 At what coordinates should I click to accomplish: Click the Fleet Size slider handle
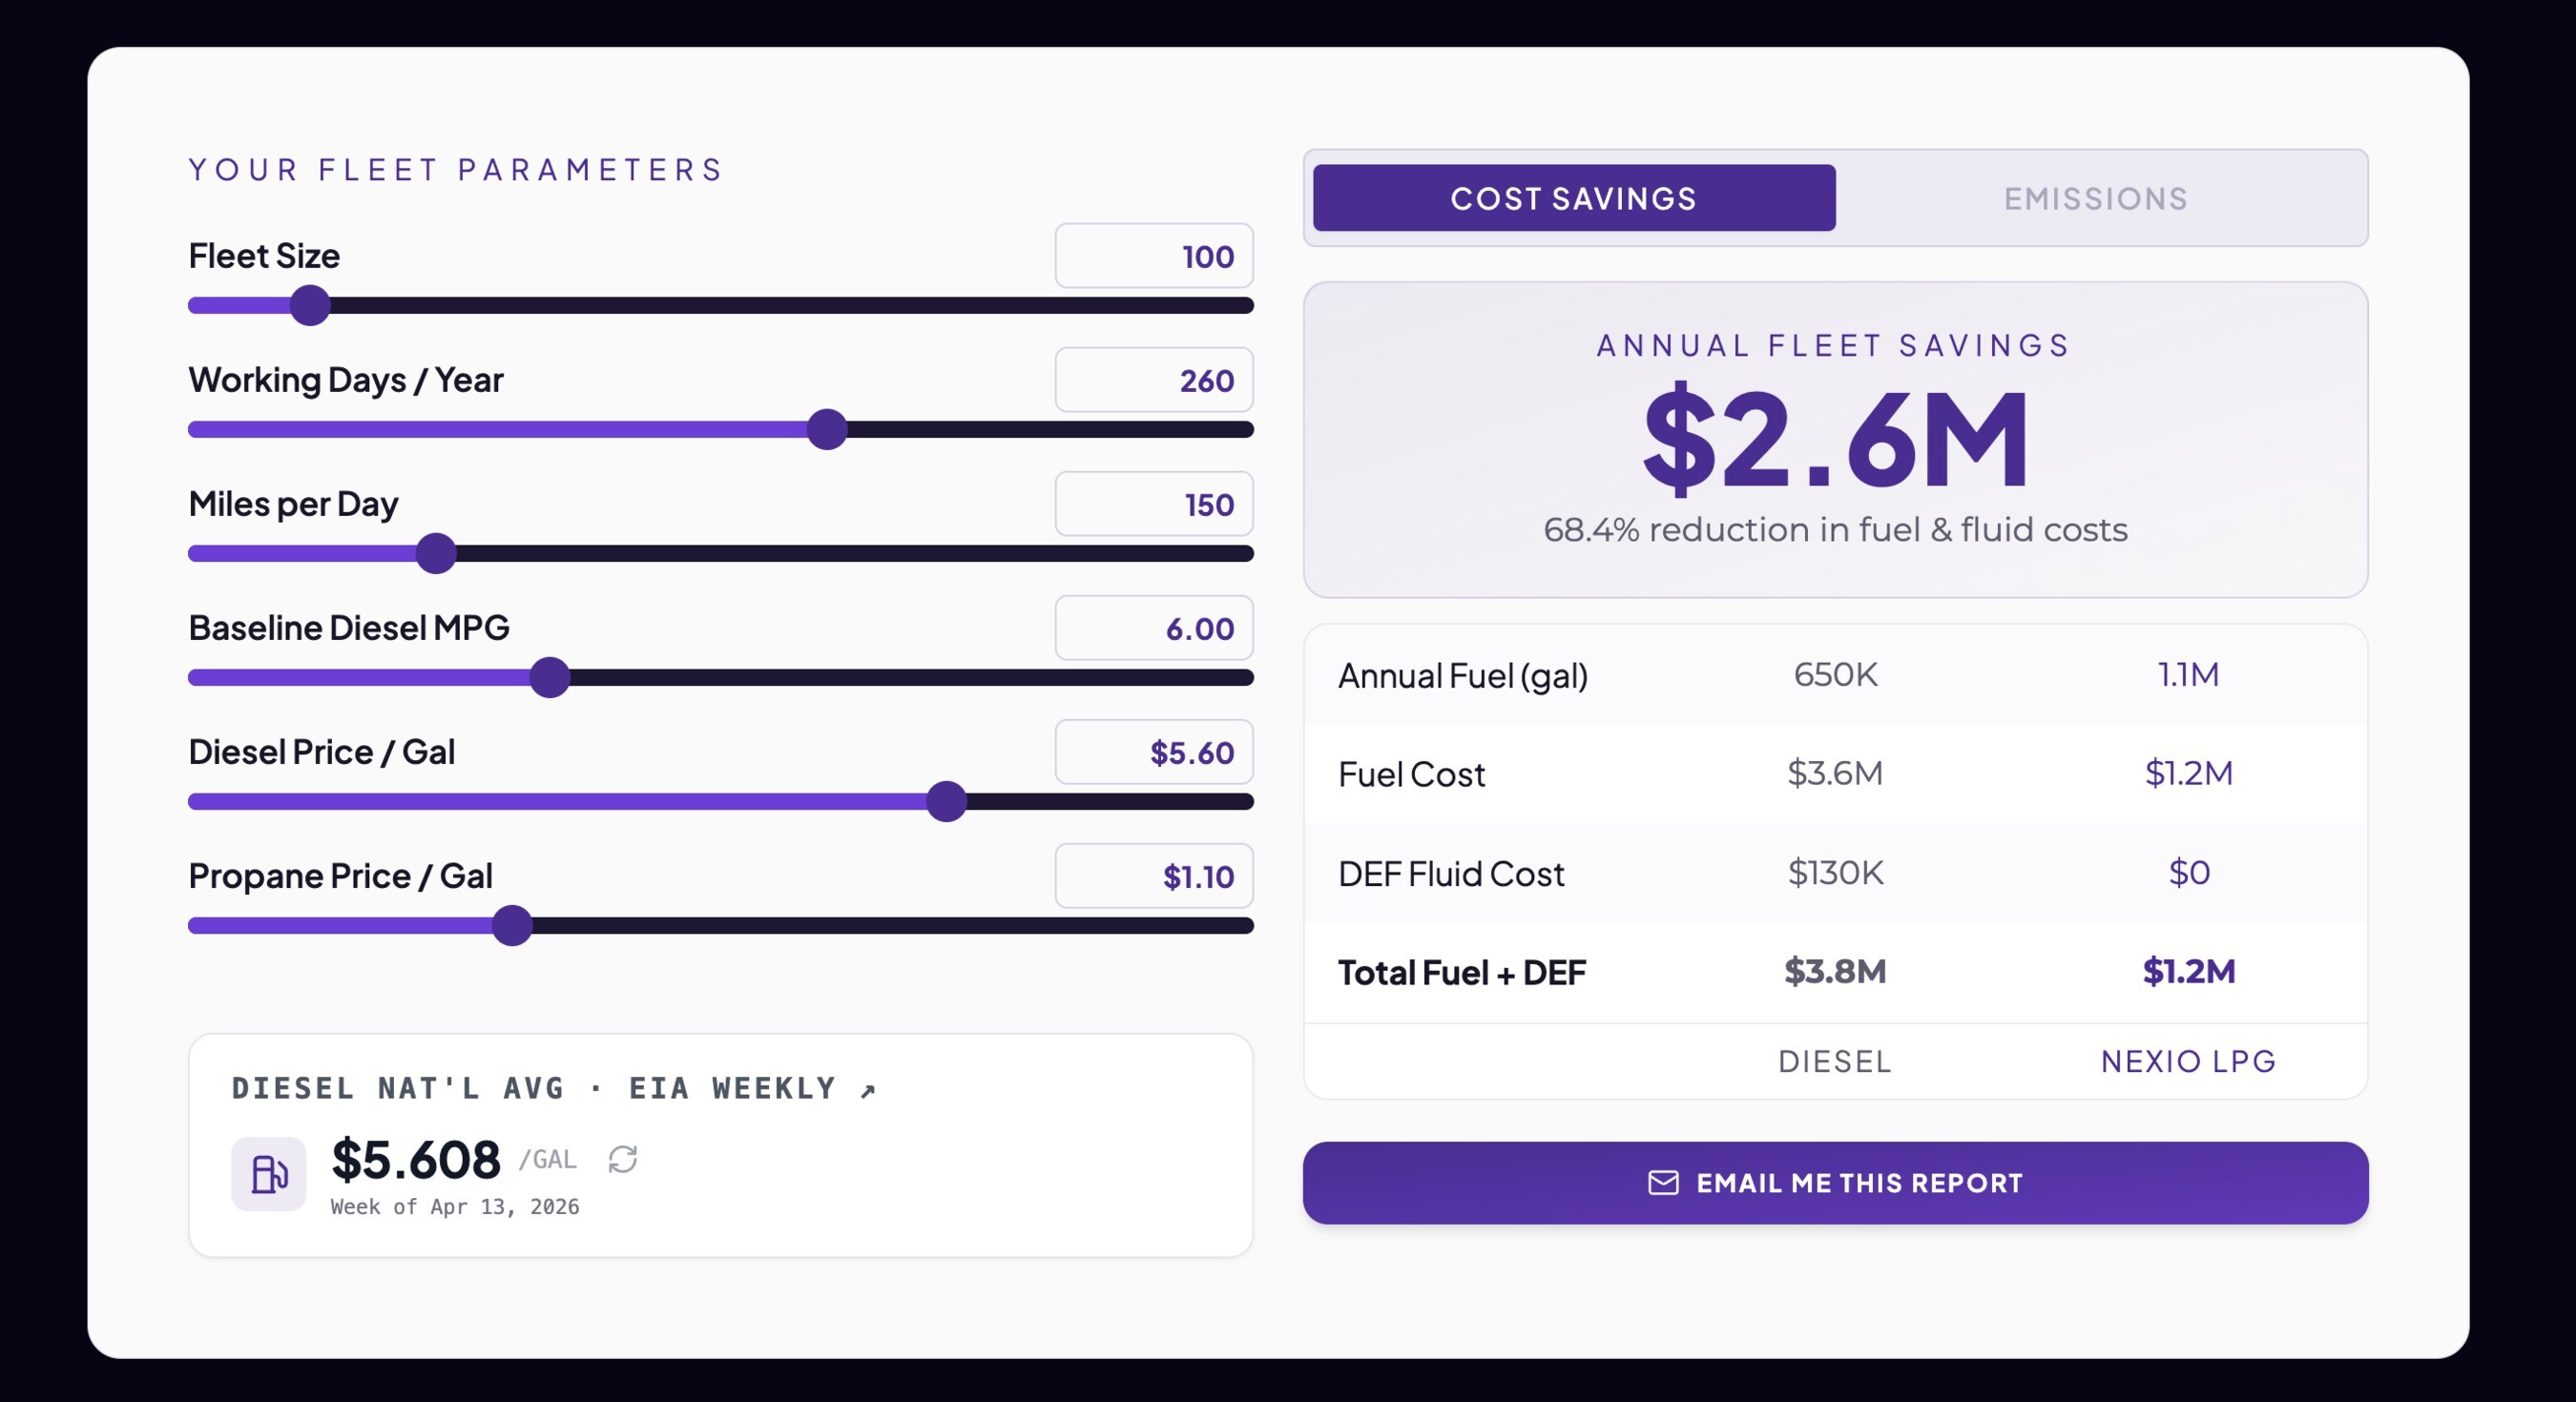point(310,305)
